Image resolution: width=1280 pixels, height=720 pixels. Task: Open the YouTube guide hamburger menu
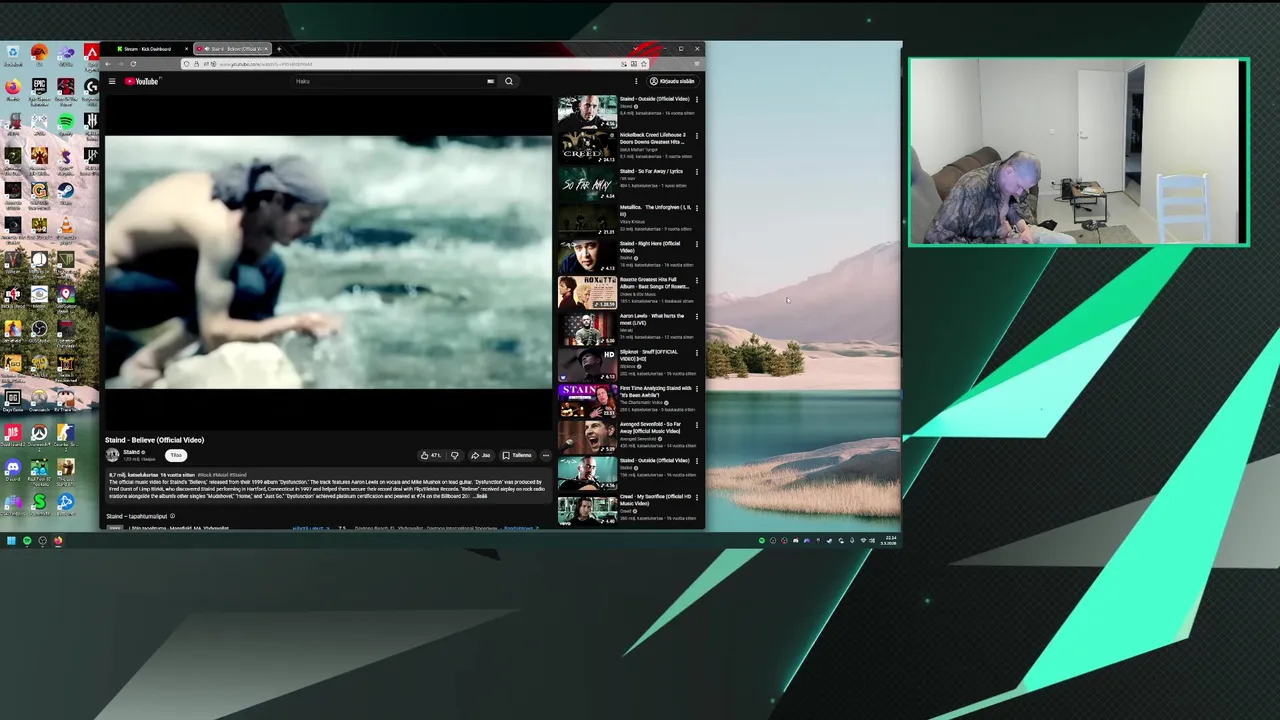coord(112,81)
